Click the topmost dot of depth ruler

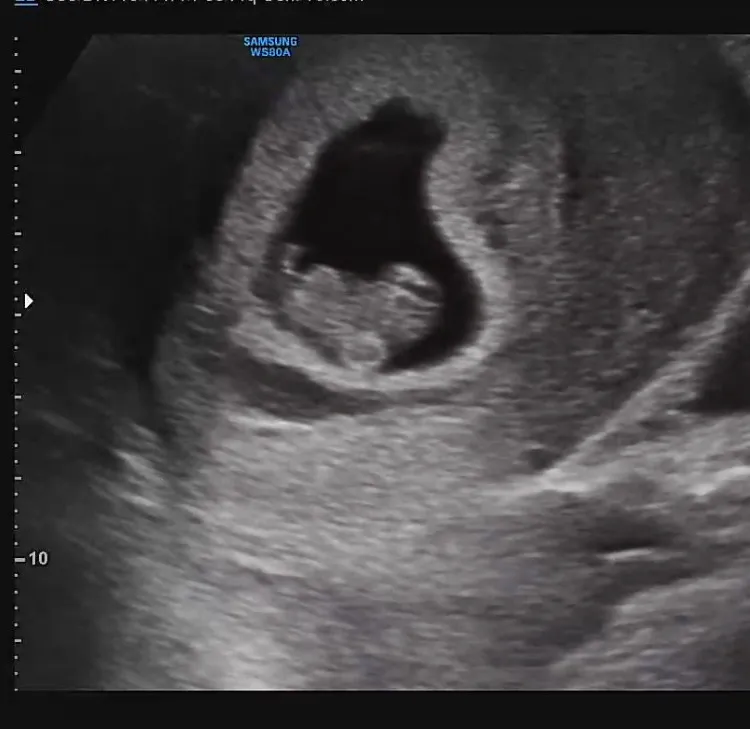click(16, 39)
